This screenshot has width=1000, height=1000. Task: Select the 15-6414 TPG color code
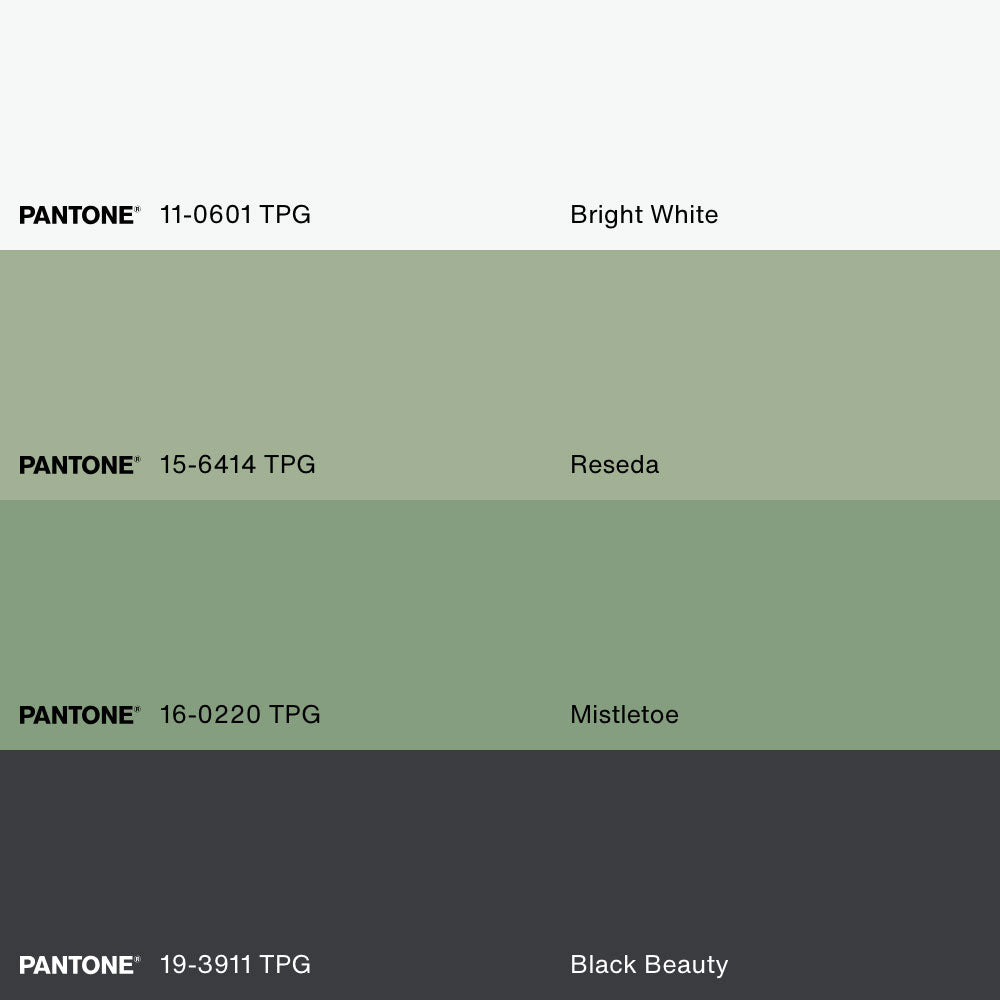tap(237, 465)
